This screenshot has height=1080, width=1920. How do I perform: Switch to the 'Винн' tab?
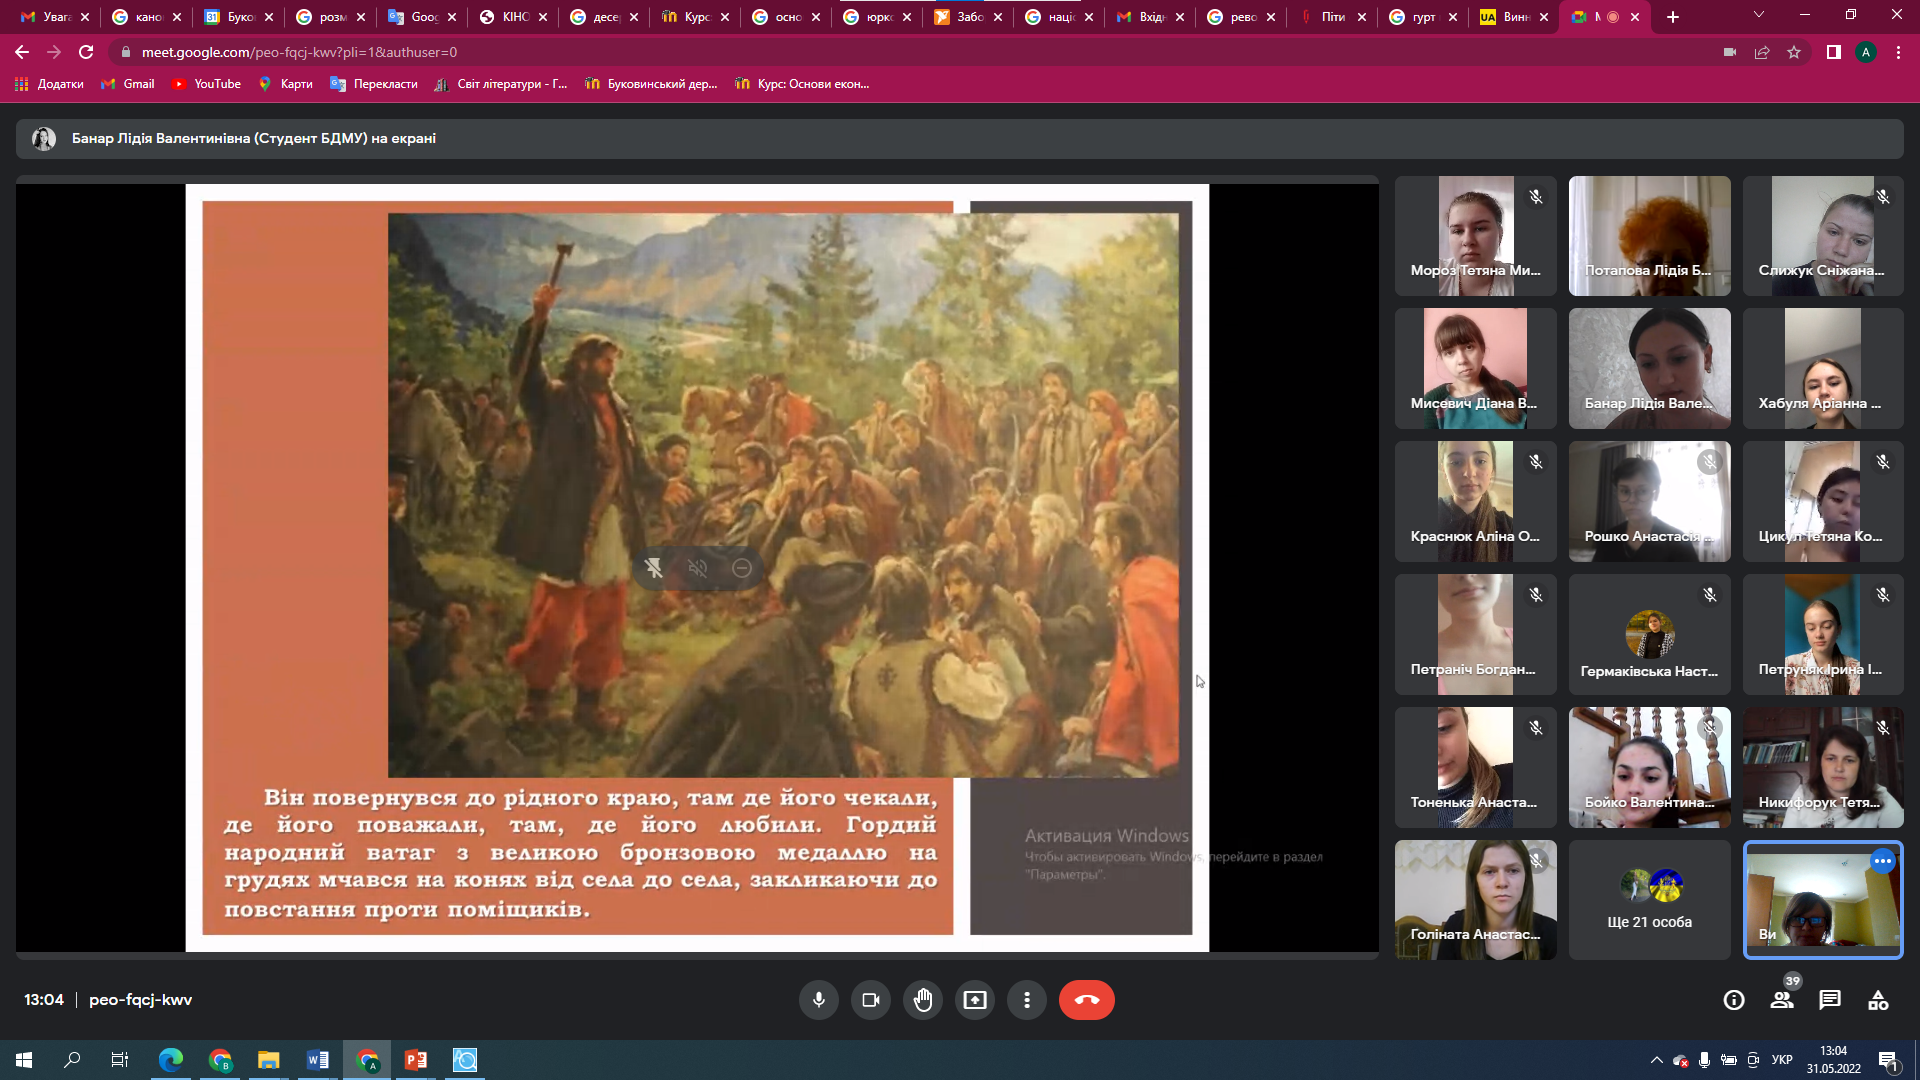tap(1514, 17)
